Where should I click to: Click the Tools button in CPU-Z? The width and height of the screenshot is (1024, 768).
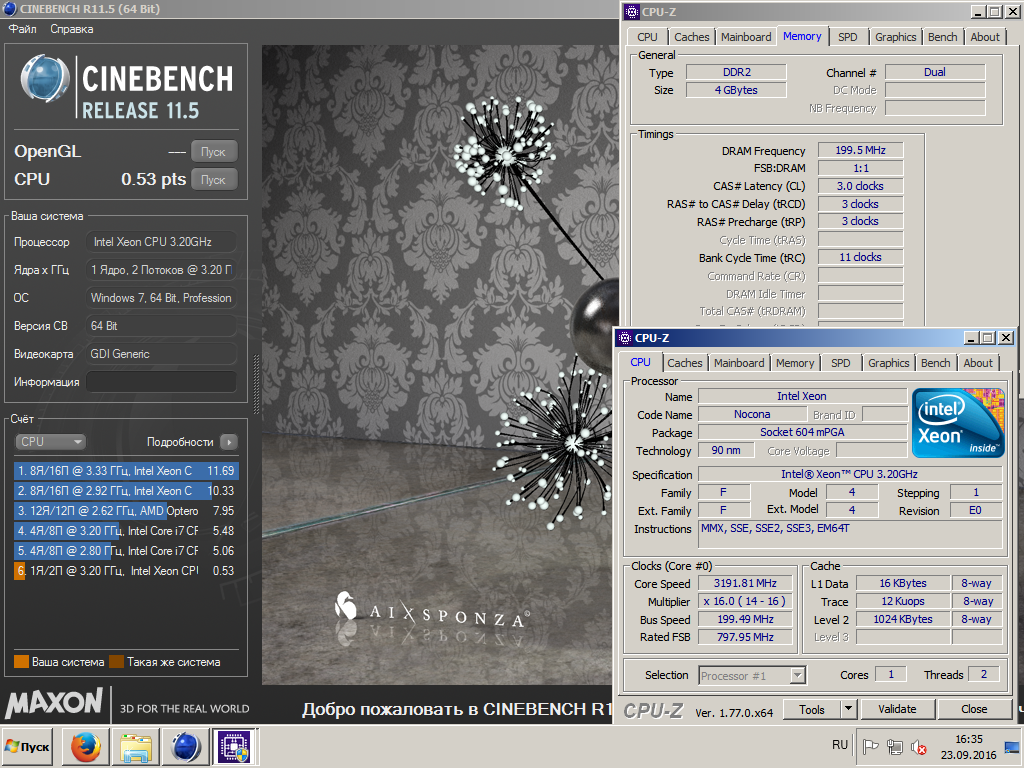point(811,709)
